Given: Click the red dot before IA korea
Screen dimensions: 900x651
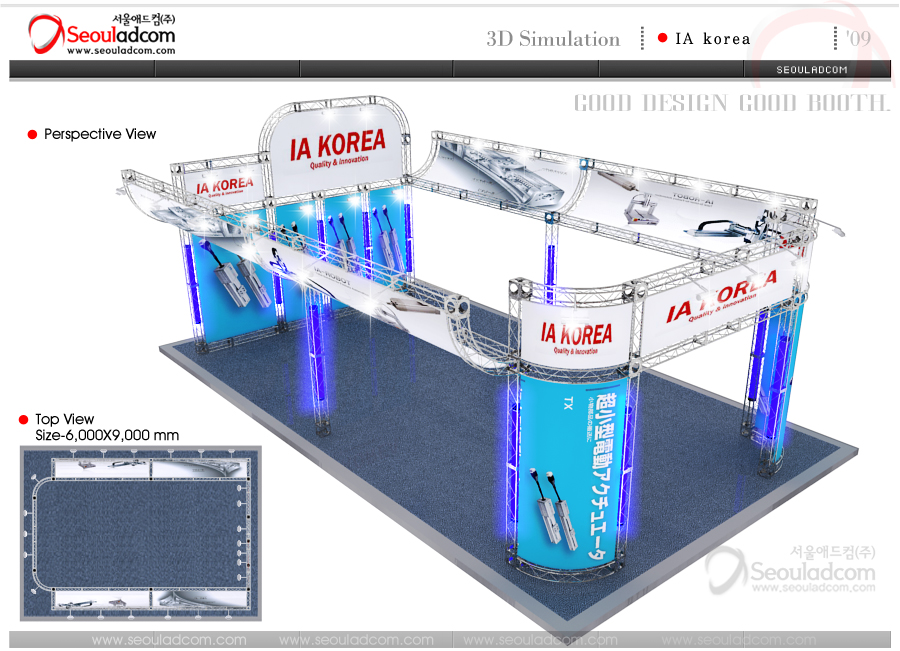Looking at the screenshot, I should (x=662, y=39).
